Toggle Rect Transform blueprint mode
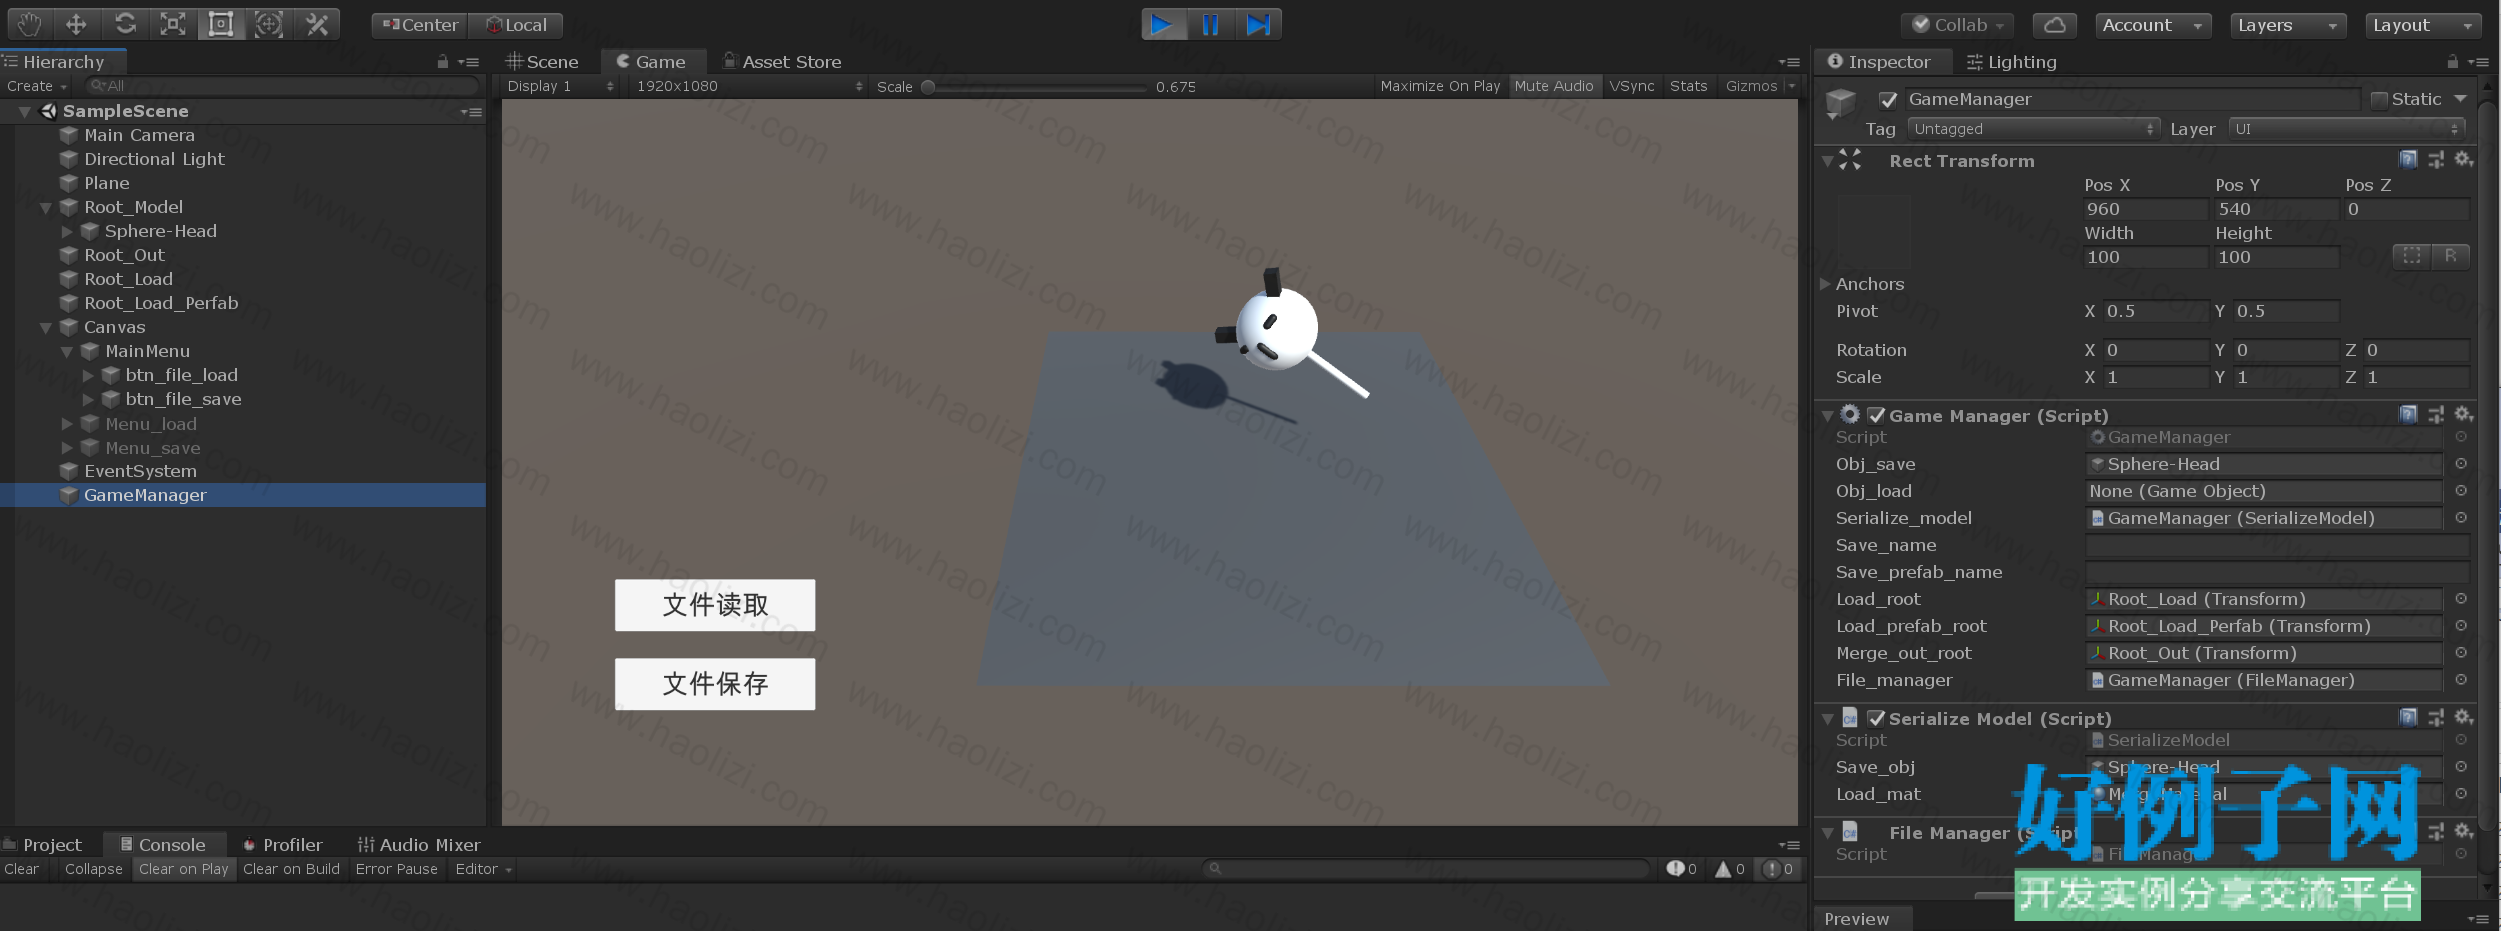 pyautogui.click(x=2412, y=256)
